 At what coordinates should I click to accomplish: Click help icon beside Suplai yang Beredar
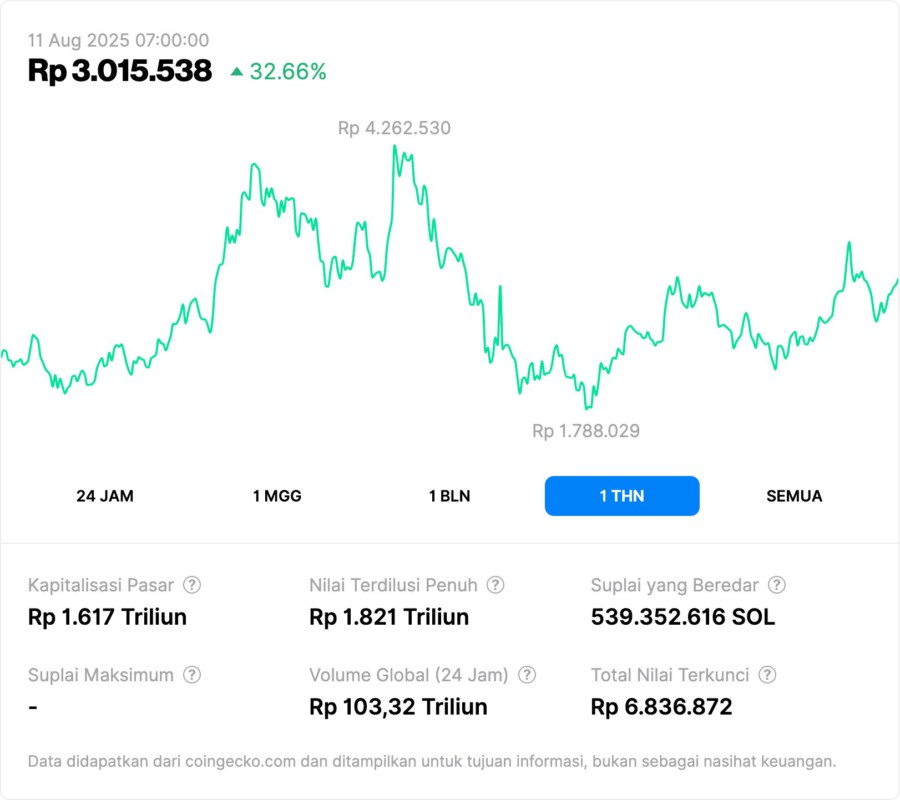(x=776, y=585)
